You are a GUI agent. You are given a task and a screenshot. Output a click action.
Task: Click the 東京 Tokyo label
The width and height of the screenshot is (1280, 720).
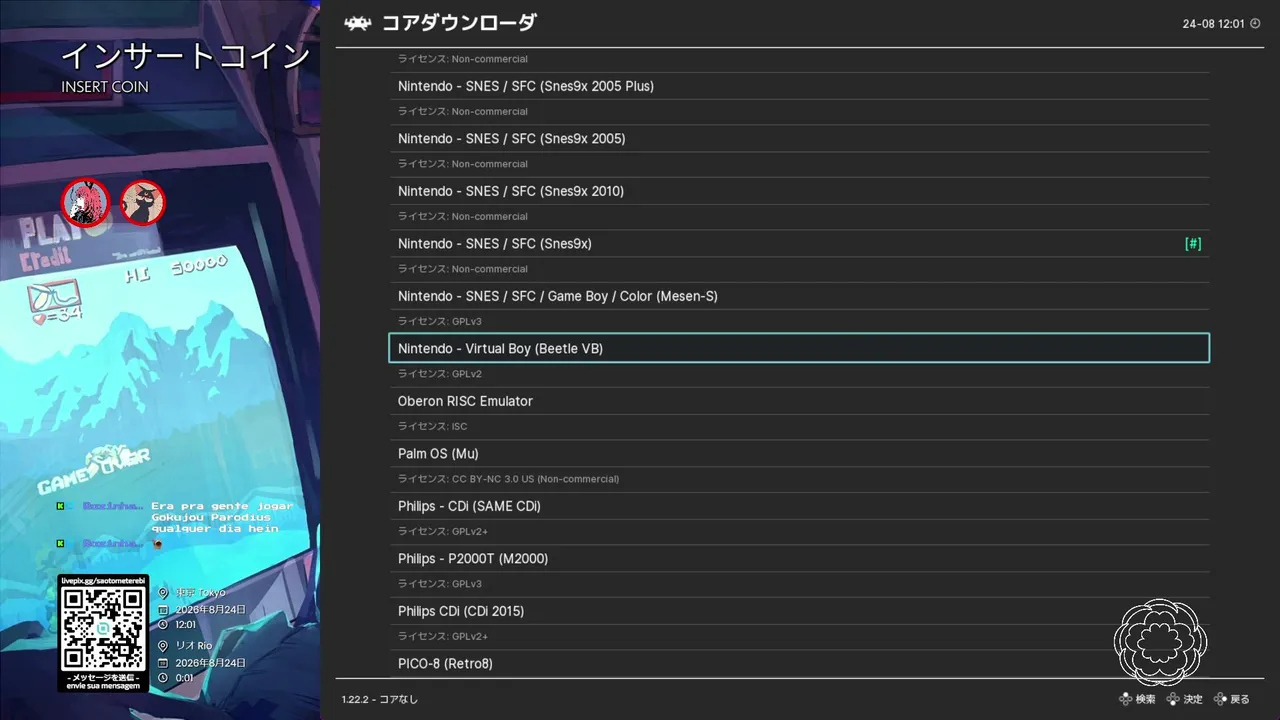coord(201,593)
